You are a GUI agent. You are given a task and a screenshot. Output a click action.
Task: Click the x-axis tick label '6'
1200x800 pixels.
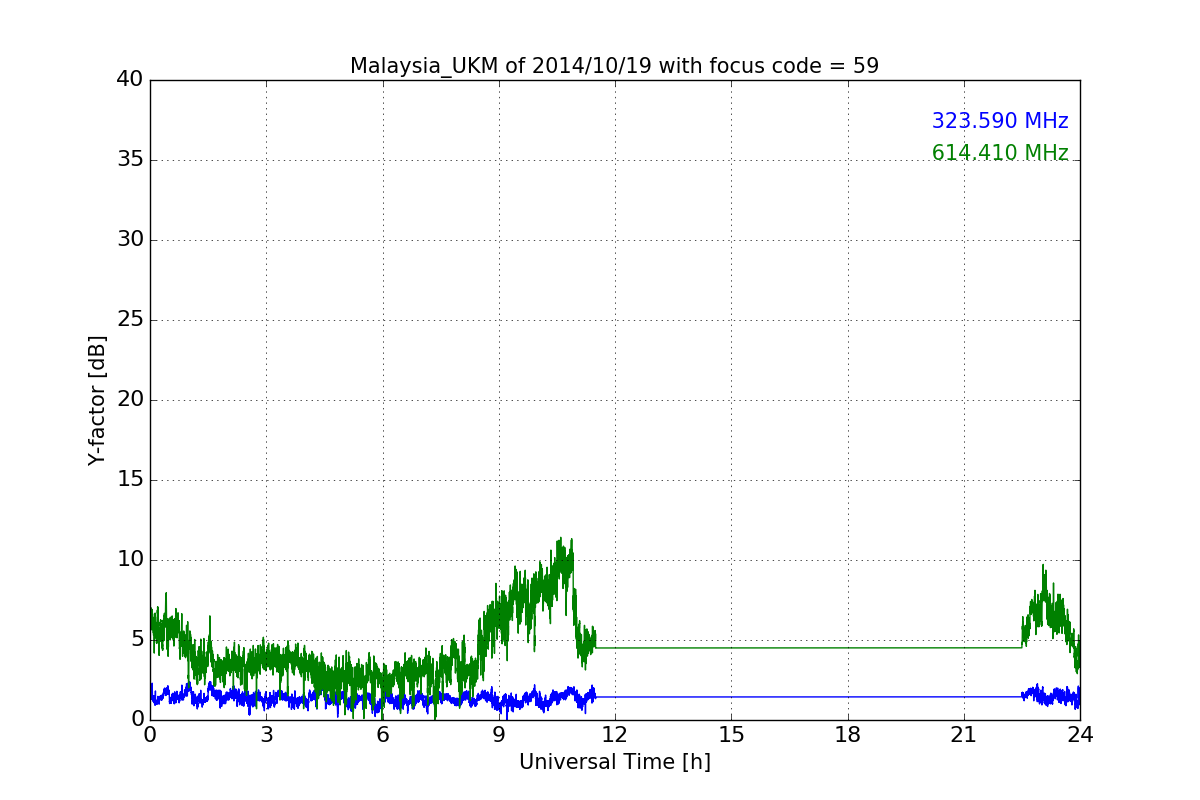click(x=382, y=734)
